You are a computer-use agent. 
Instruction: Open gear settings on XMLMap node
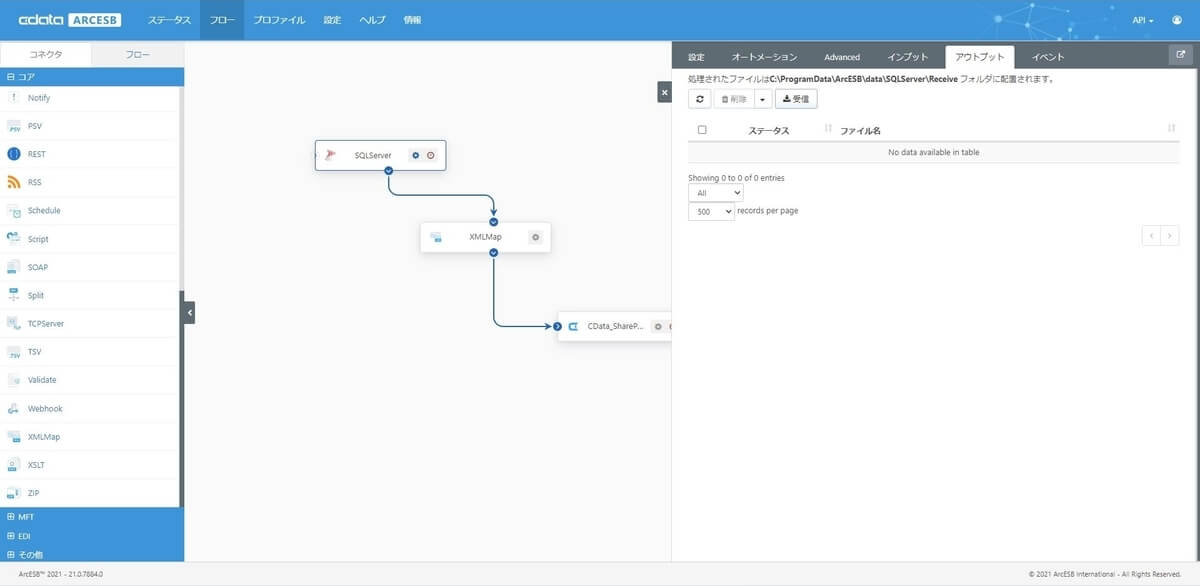point(535,237)
